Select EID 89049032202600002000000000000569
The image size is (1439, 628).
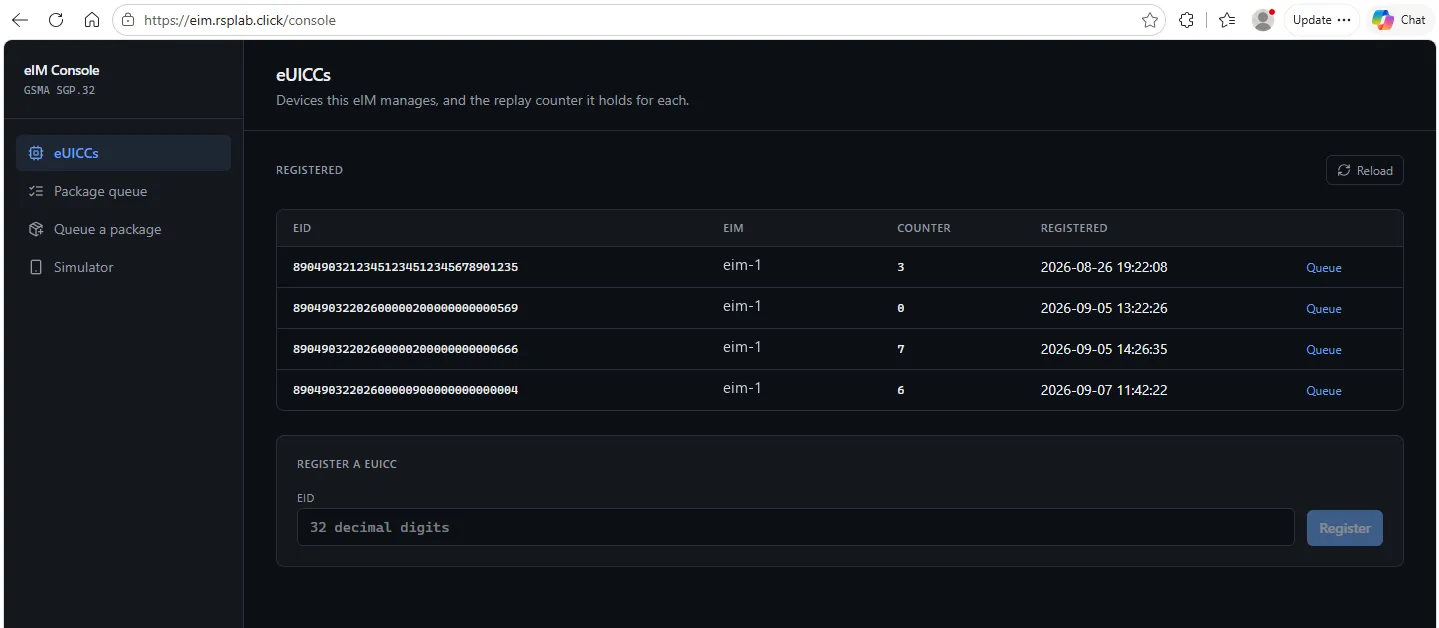pos(405,308)
